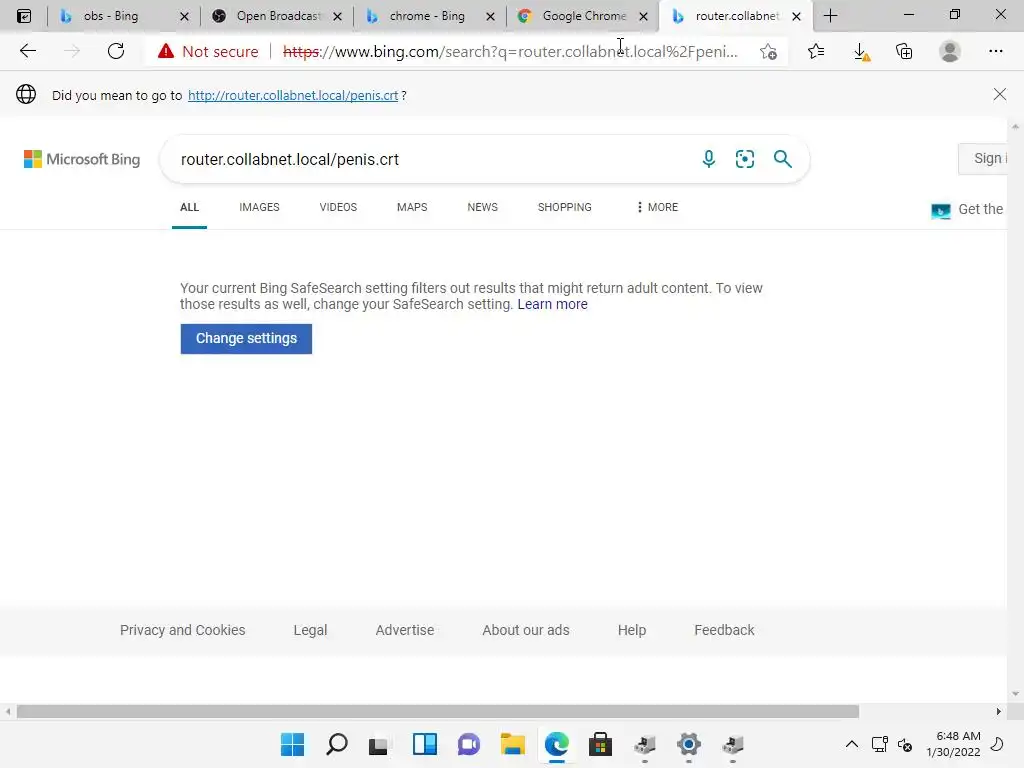Select the SHOPPING results tab
This screenshot has height=768, width=1024.
coord(565,207)
